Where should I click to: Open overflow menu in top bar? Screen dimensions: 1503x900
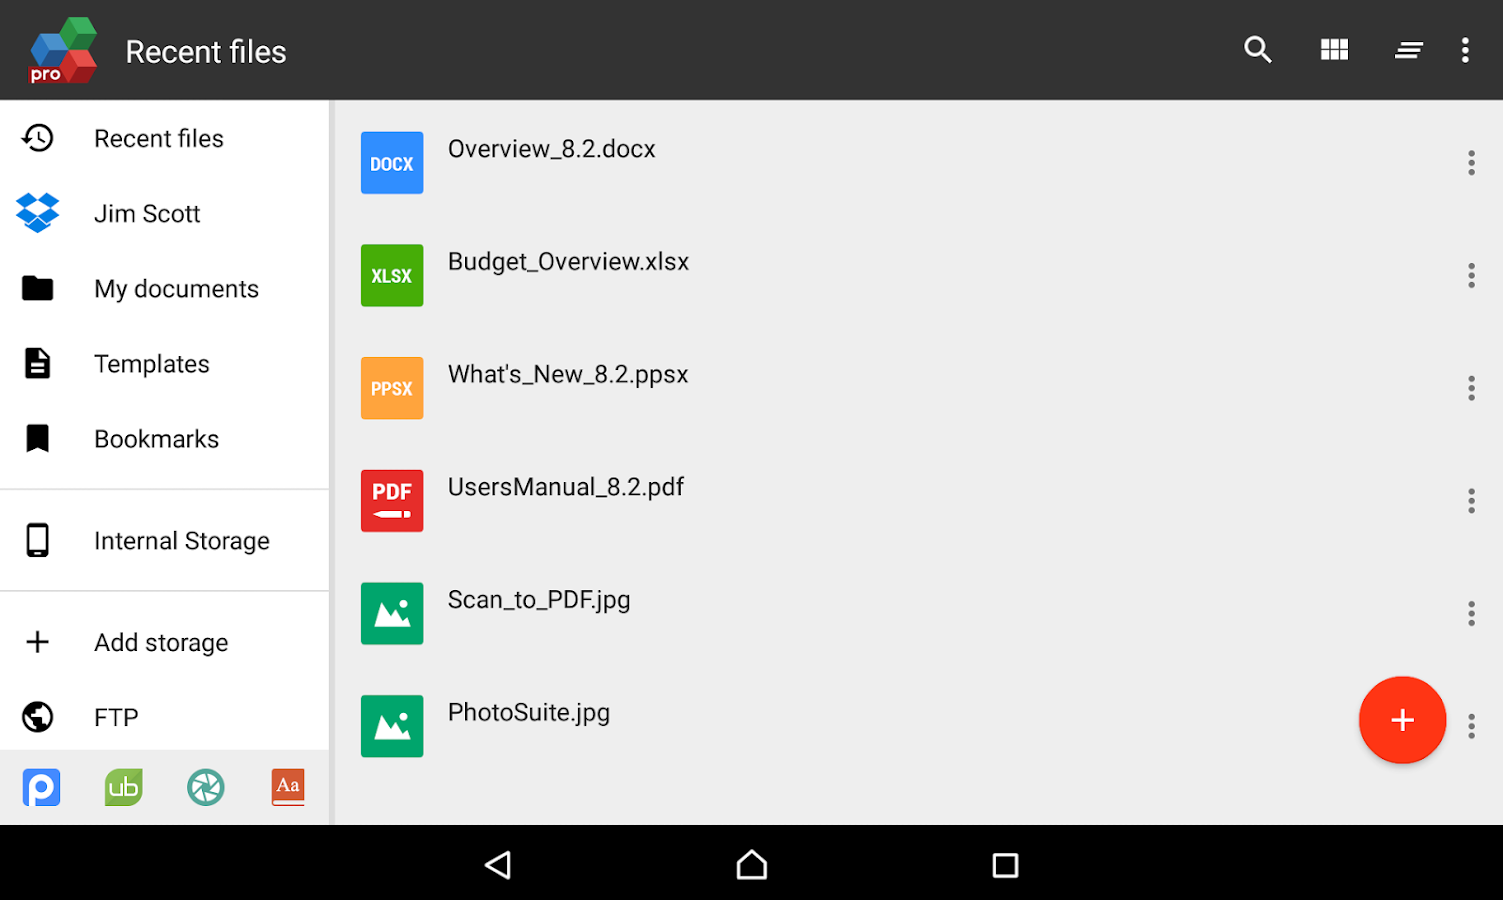[1465, 50]
